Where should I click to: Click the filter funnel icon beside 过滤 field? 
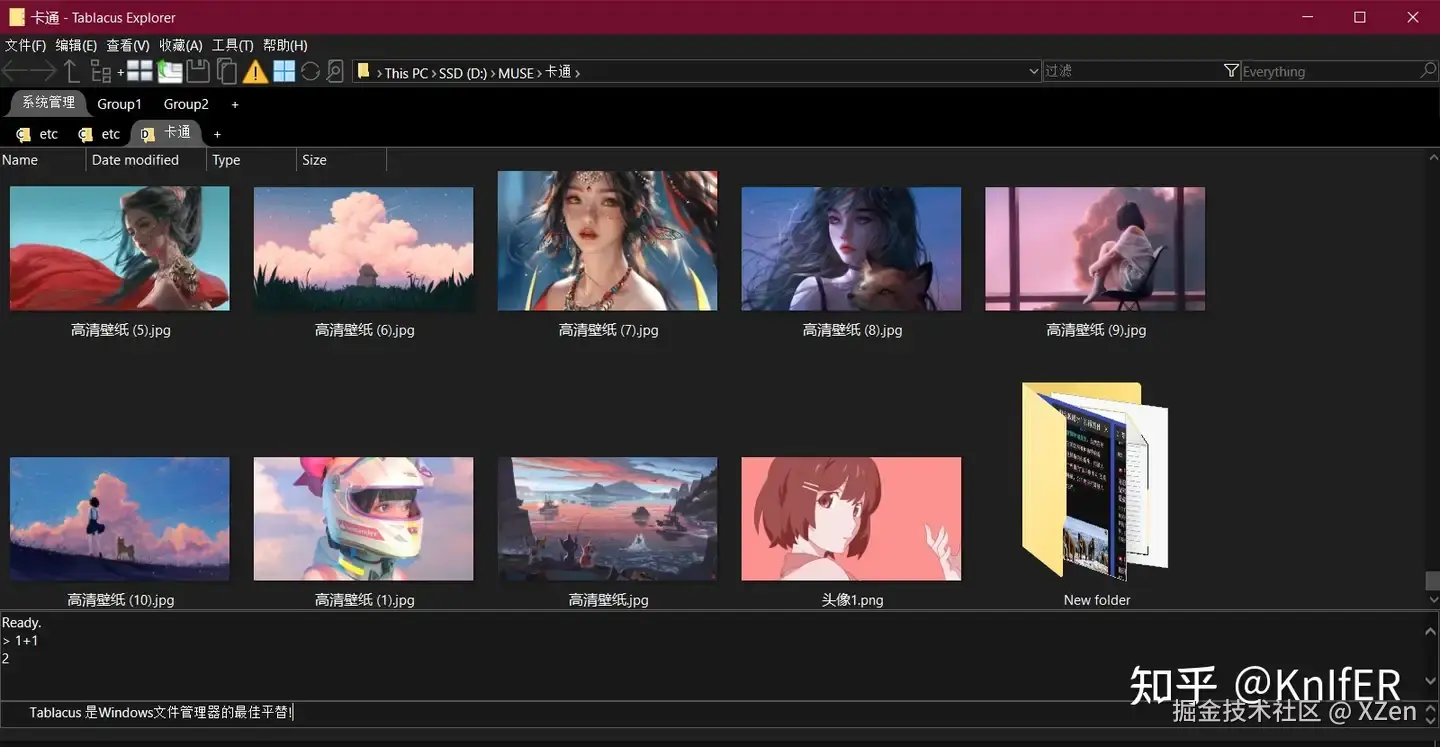[x=1230, y=70]
